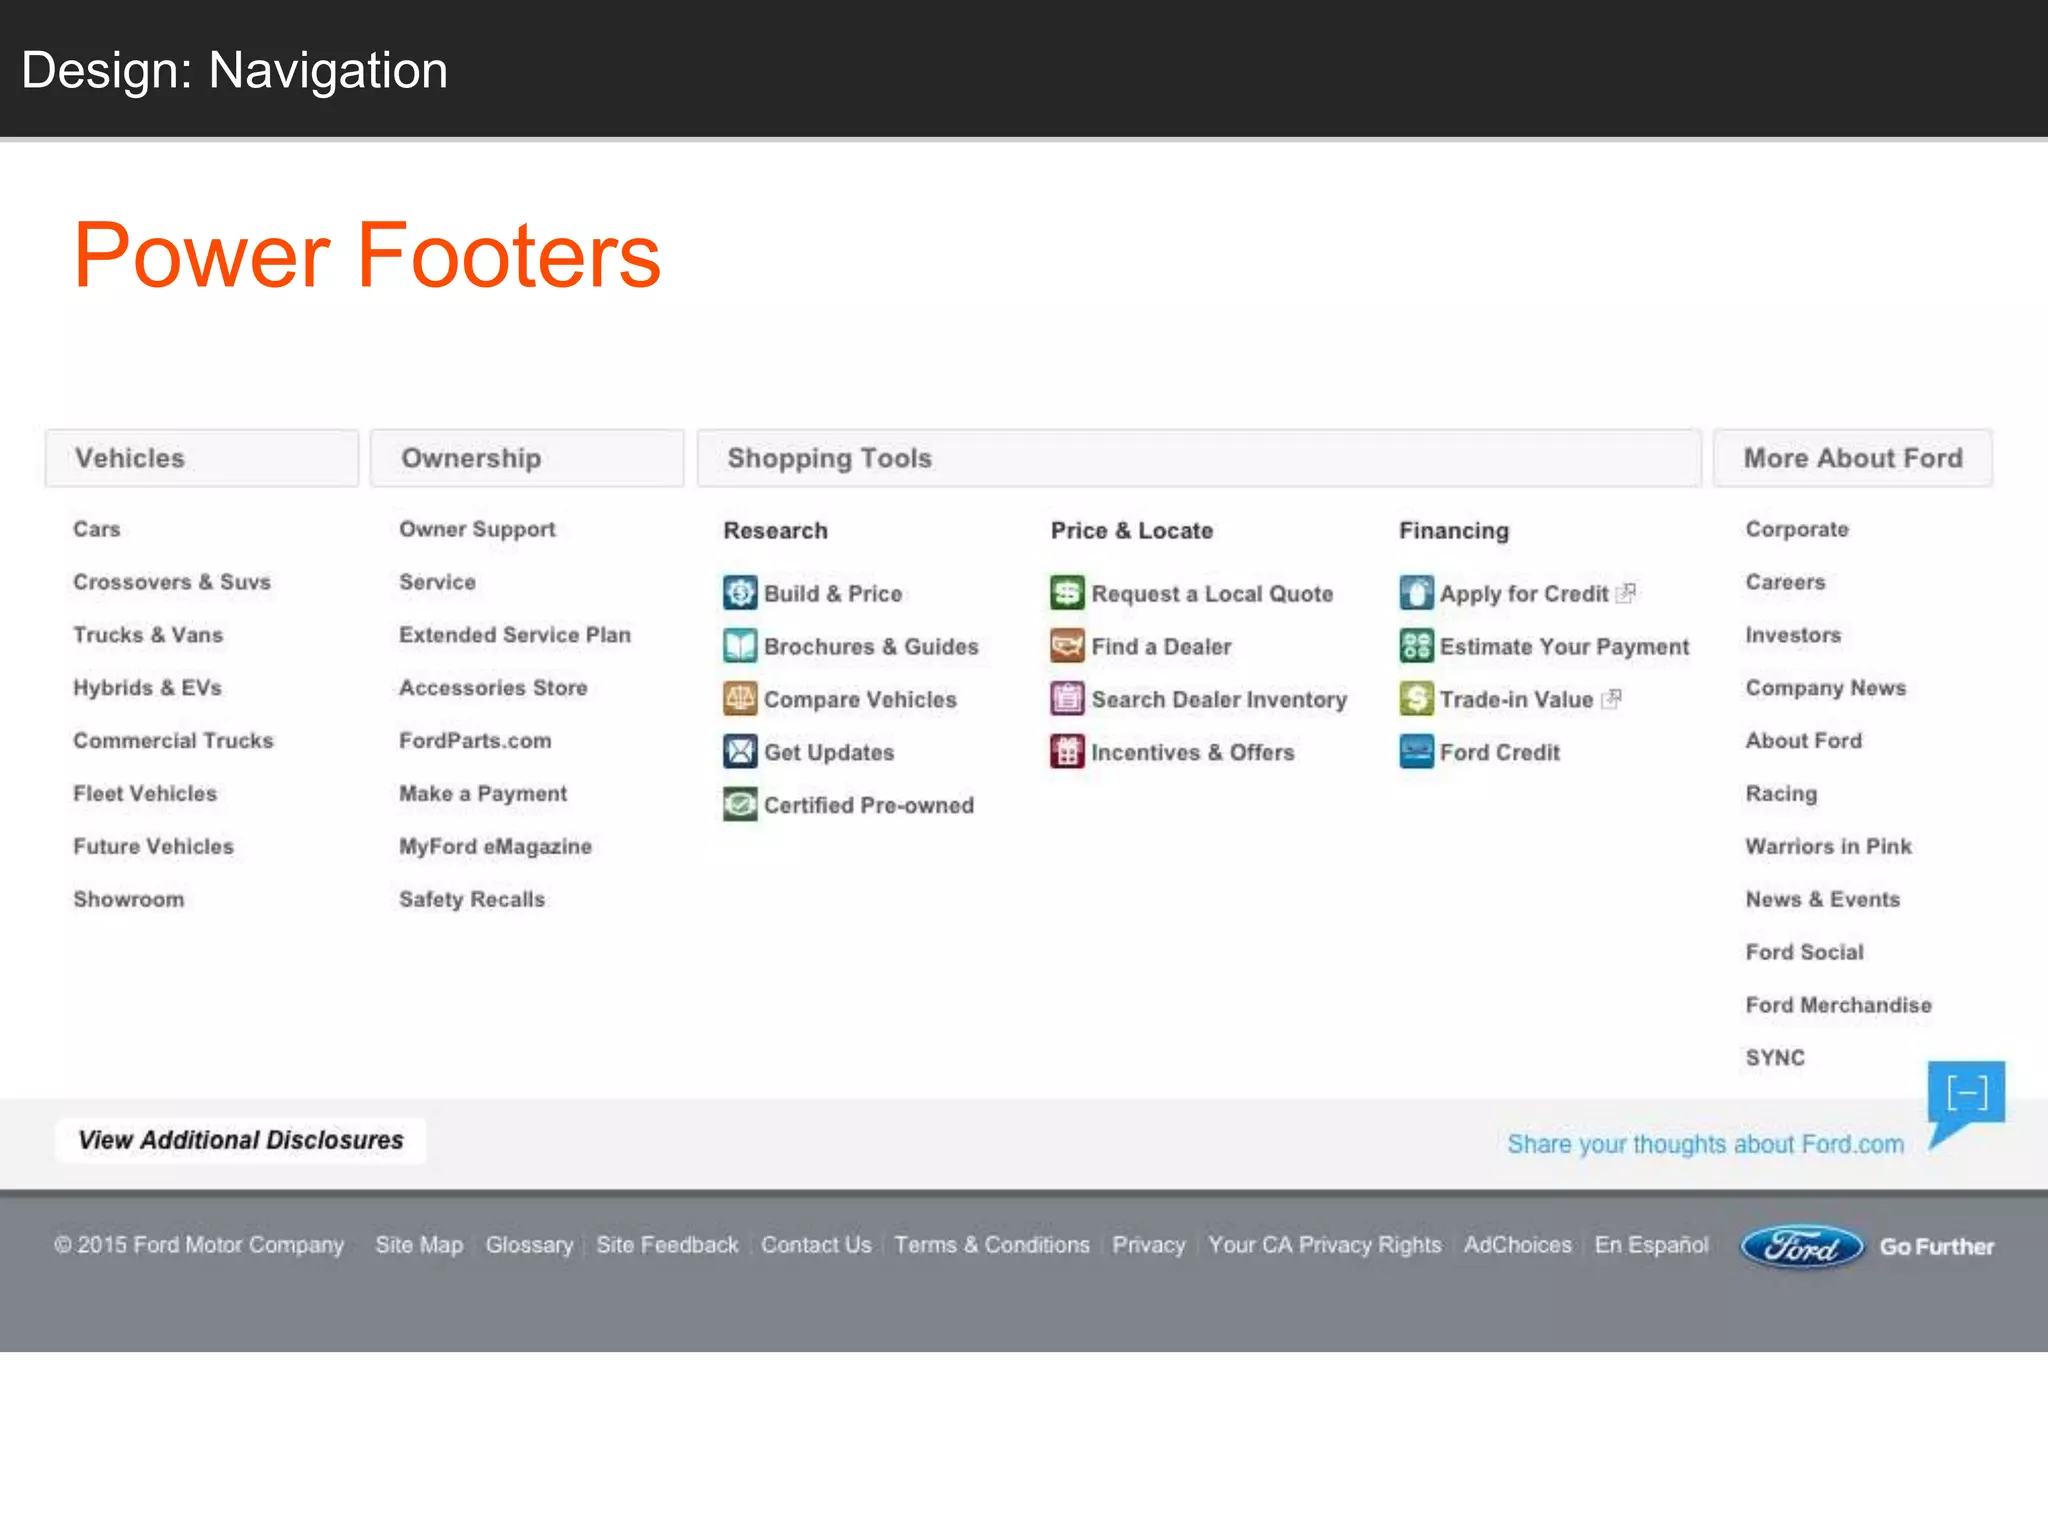Open Warriors in Pink link
The width and height of the screenshot is (2048, 1536).
(x=1829, y=847)
